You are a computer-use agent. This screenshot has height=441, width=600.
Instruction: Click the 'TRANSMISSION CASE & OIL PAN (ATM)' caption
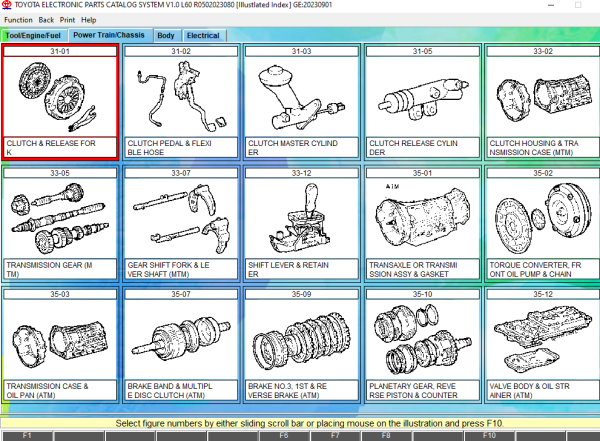click(60, 390)
